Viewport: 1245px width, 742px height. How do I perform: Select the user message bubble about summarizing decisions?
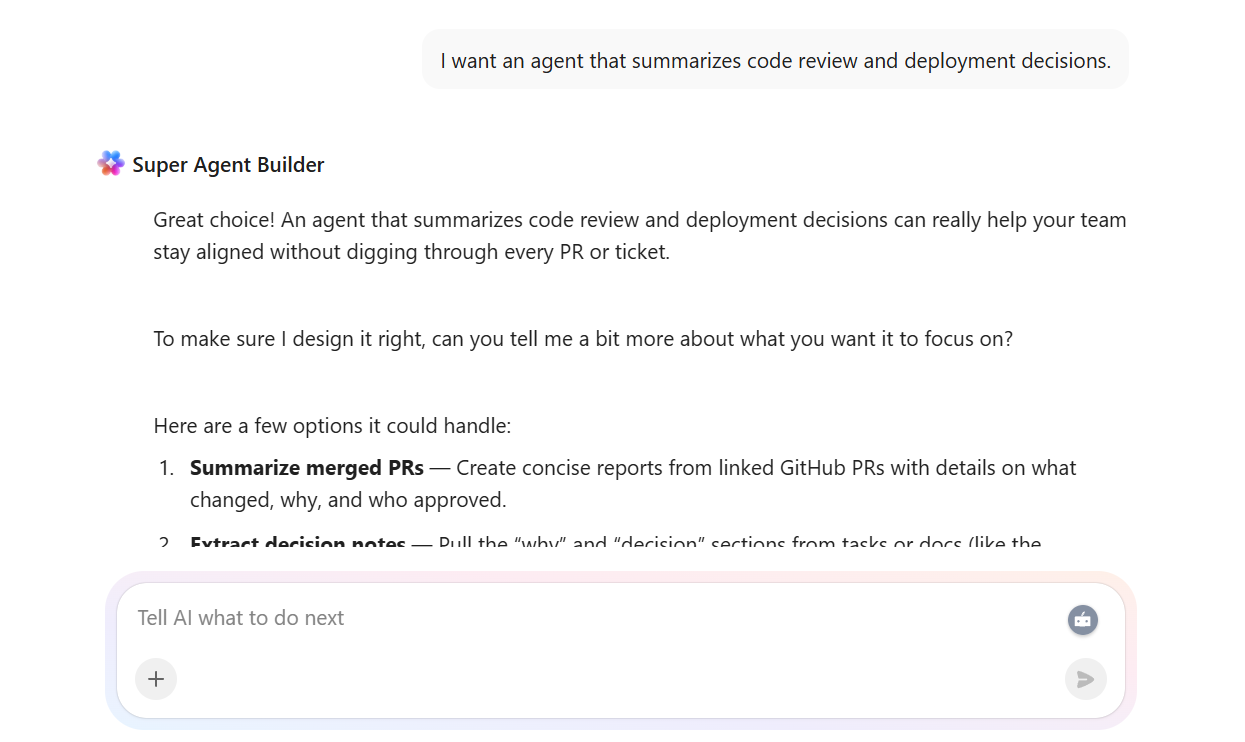(775, 60)
